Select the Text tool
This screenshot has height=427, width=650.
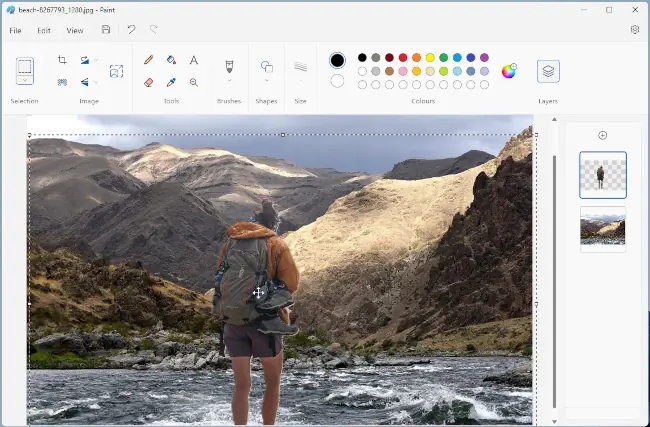pos(194,60)
